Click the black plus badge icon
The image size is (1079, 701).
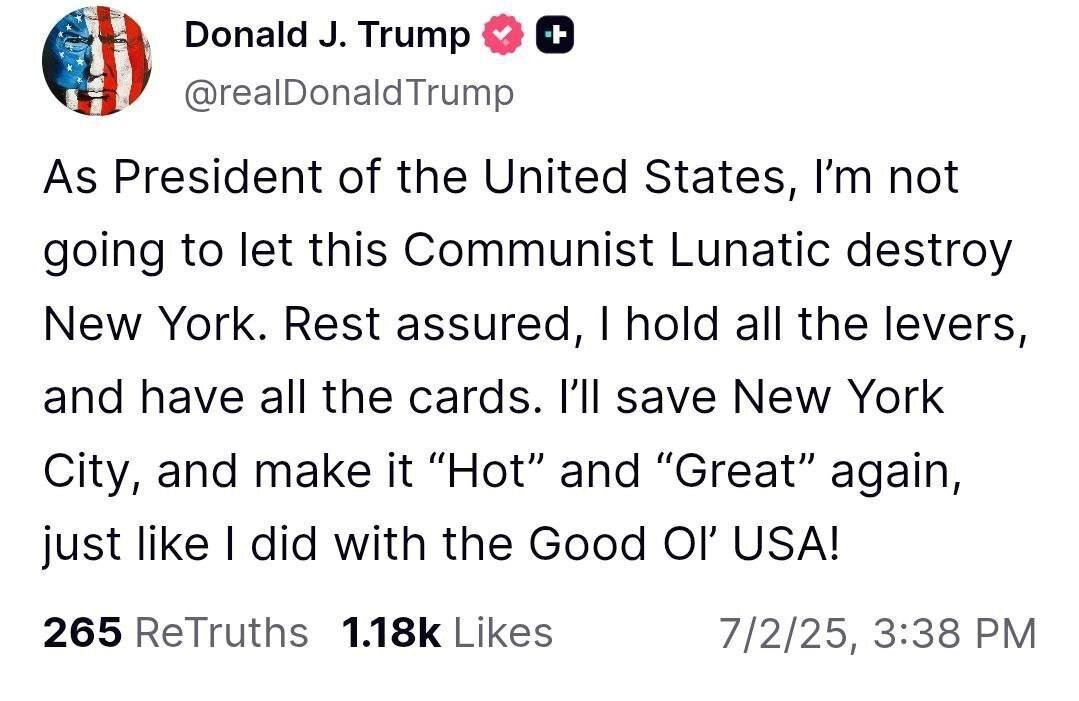(x=556, y=36)
